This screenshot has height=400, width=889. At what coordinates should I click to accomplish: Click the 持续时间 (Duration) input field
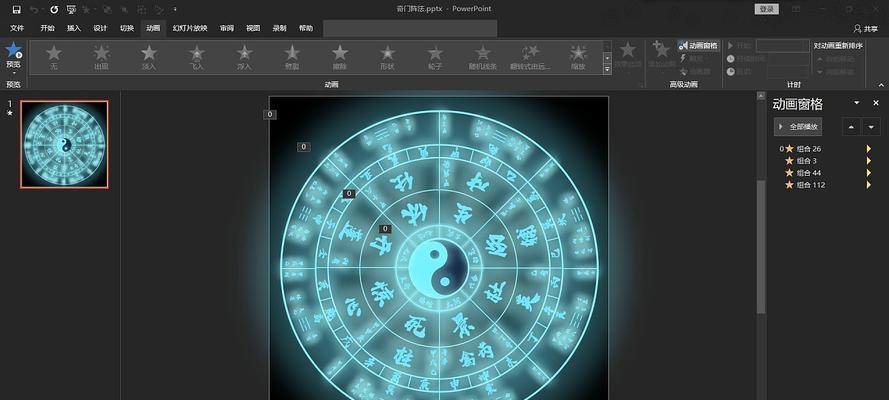click(x=788, y=59)
